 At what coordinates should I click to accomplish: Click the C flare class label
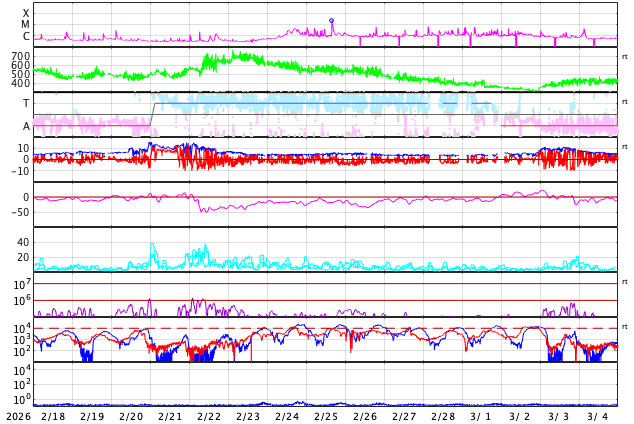tap(26, 37)
